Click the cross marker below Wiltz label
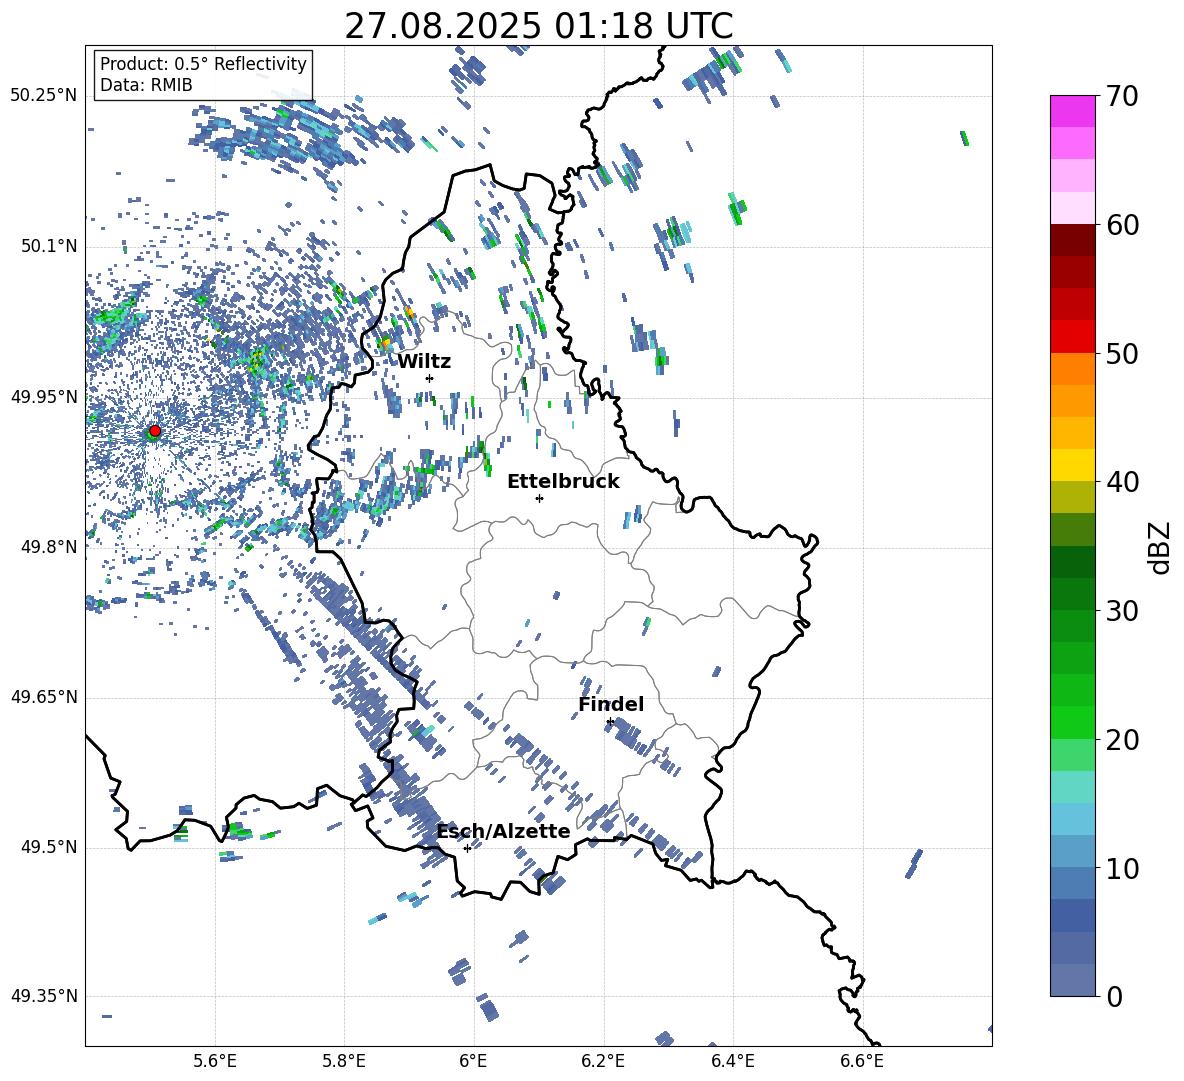 coord(430,378)
